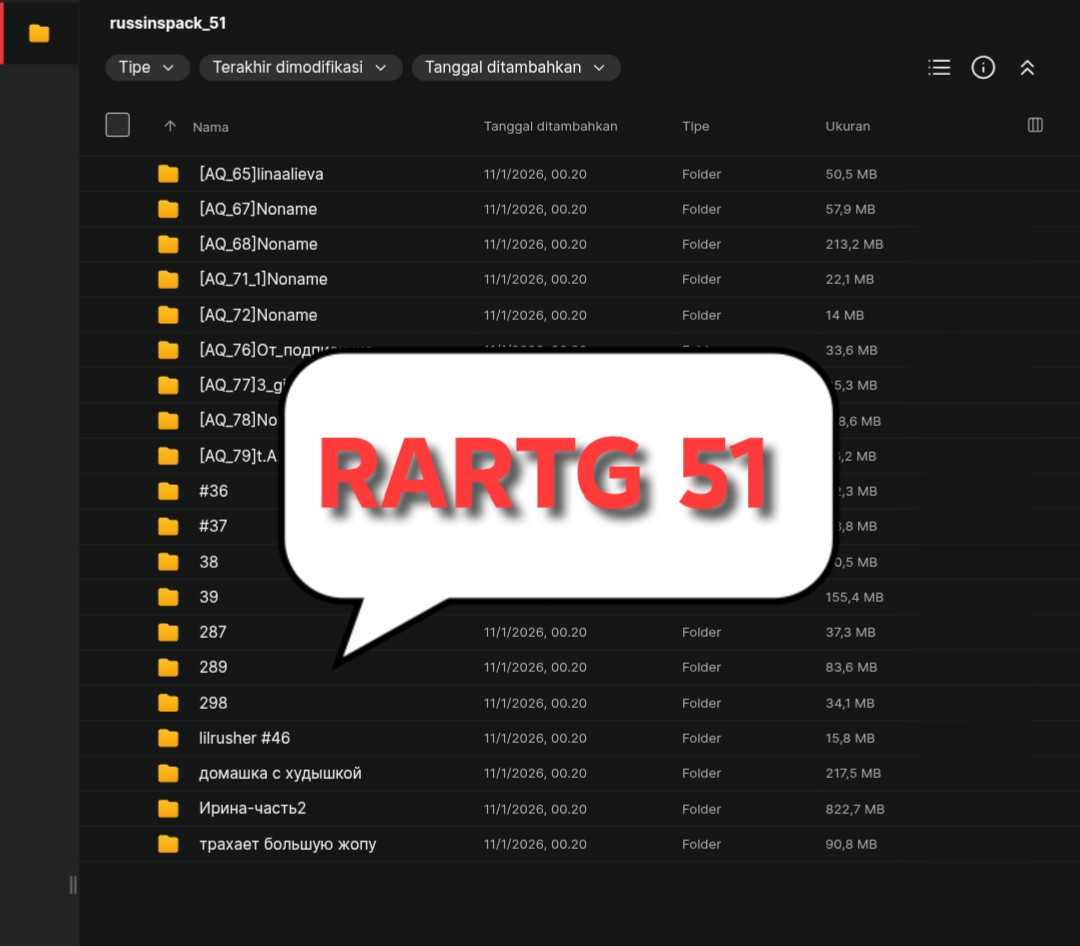Click folder icon of the #36 row
Viewport: 1080px width, 946px height.
168,491
